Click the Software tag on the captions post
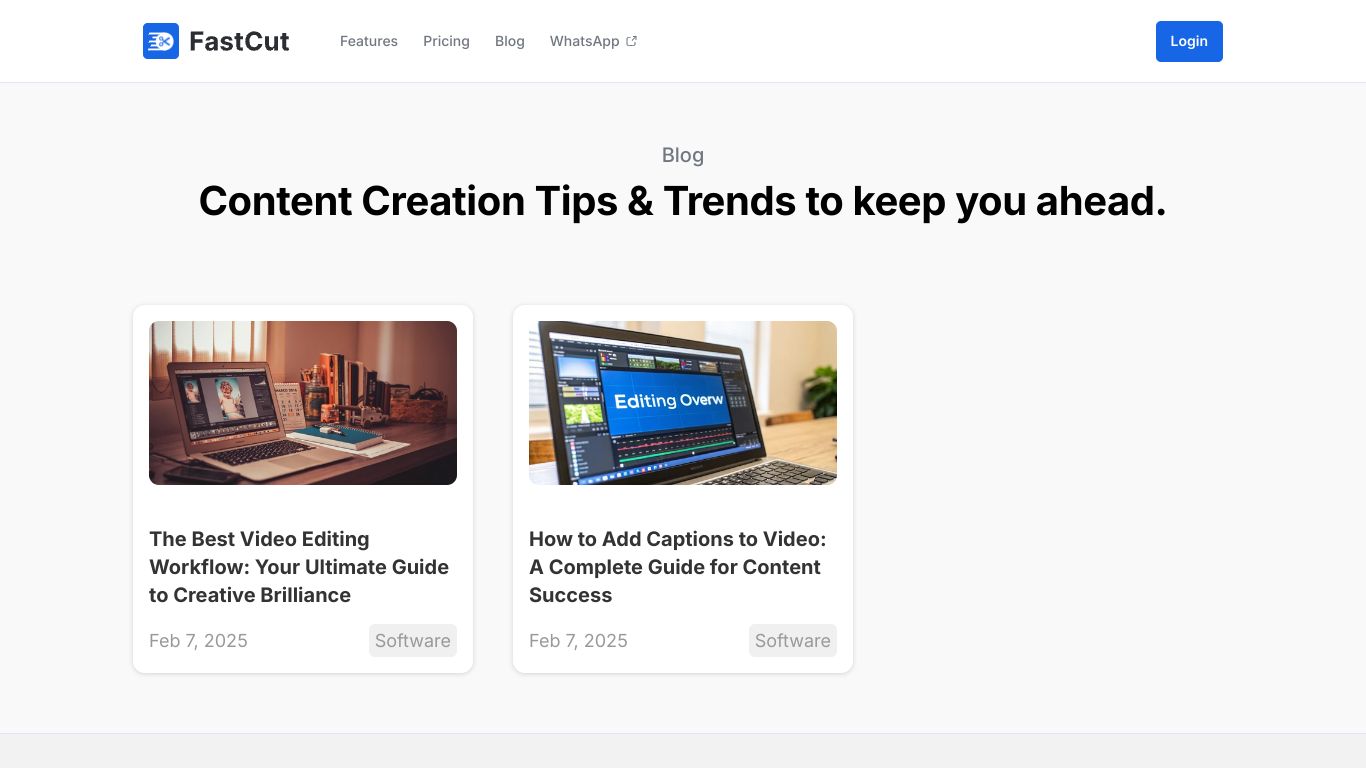Viewport: 1366px width, 768px height. (x=793, y=641)
